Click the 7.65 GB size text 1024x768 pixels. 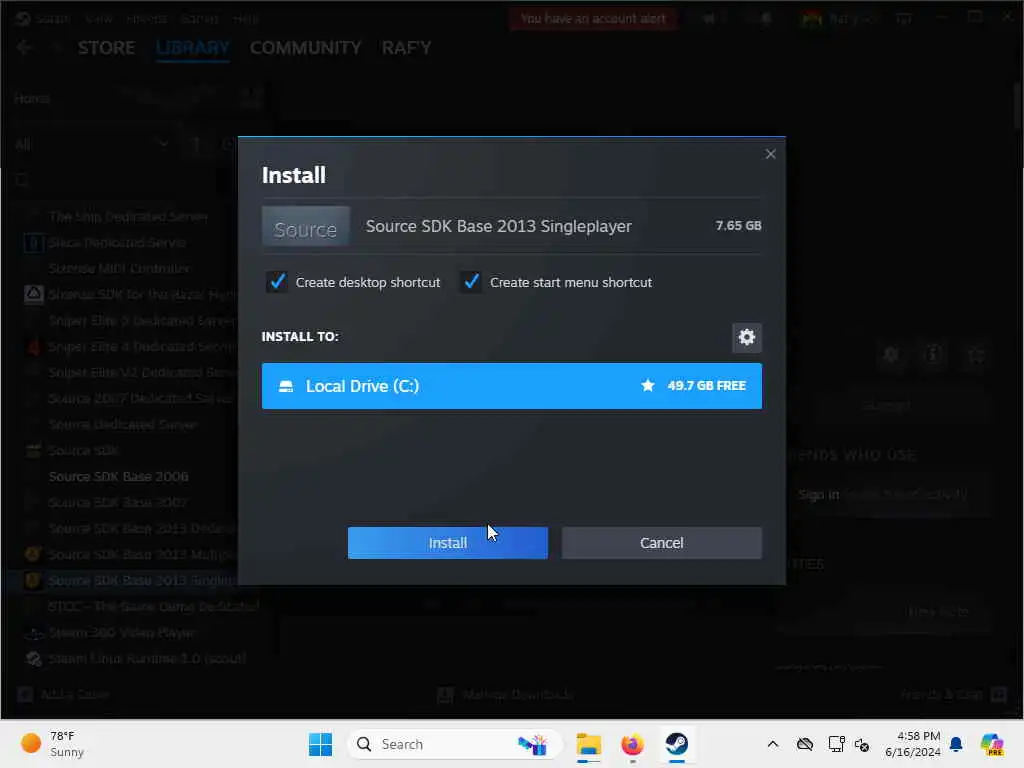coord(738,225)
